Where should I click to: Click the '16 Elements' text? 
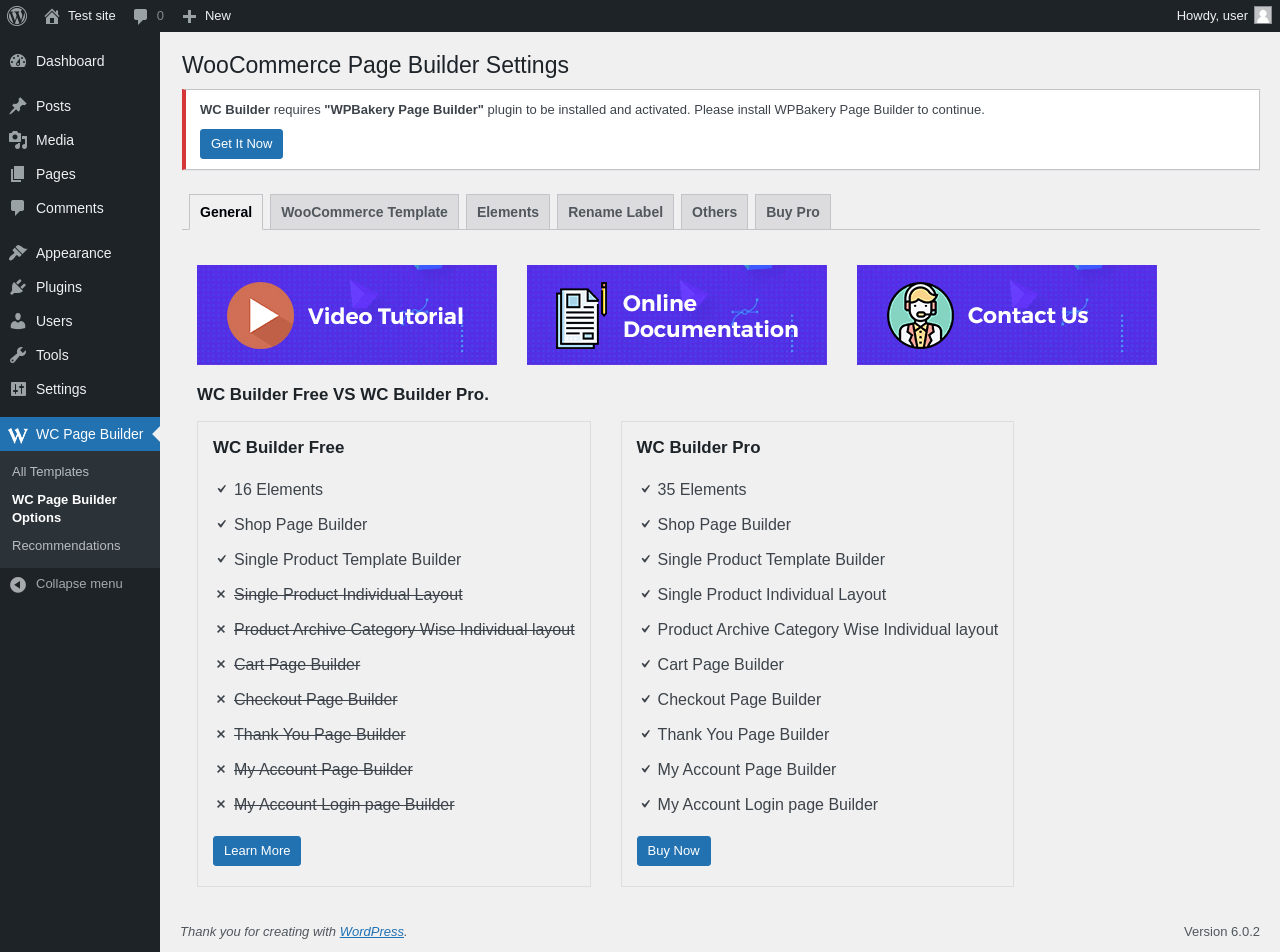click(278, 490)
